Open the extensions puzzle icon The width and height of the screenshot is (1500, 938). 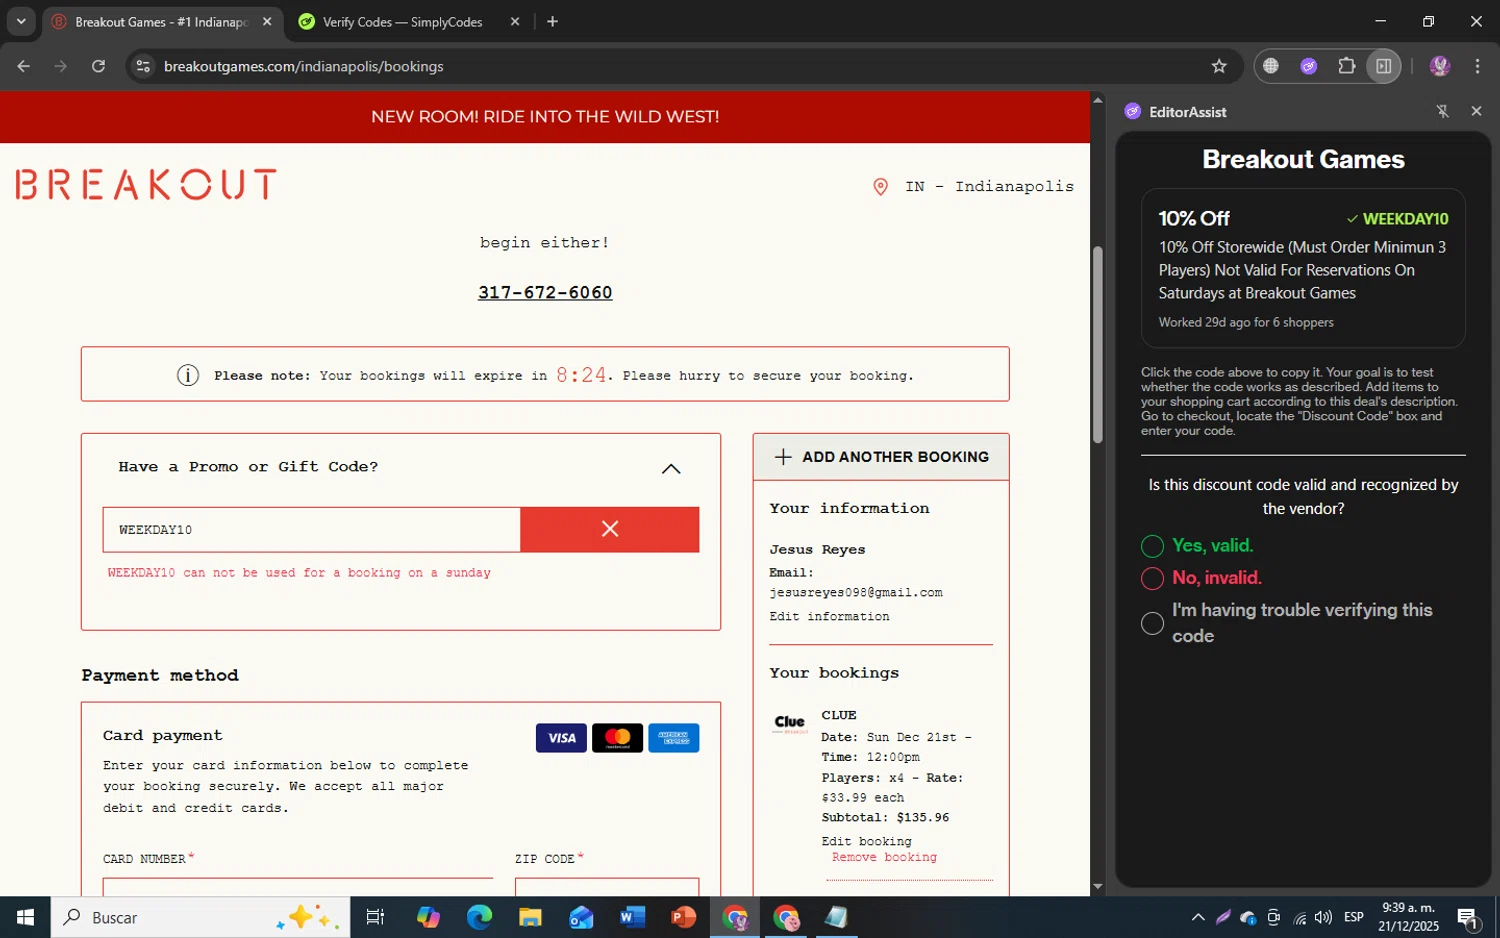[x=1347, y=66]
